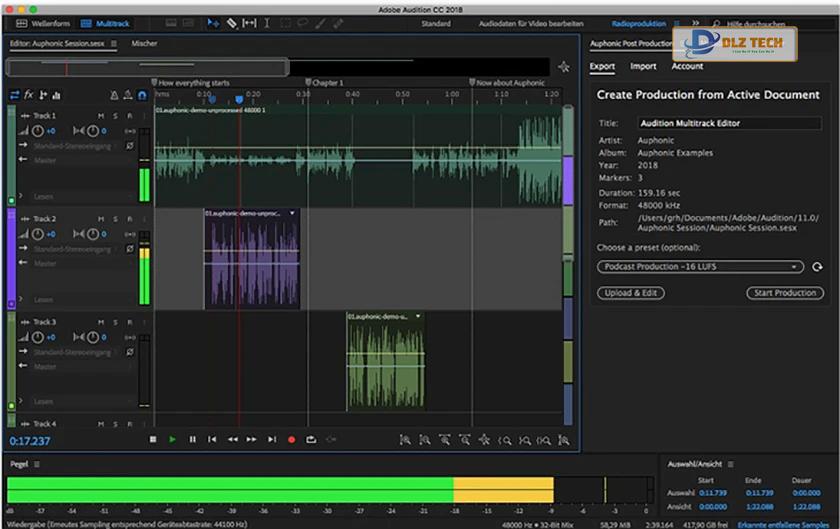Screen dimensions: 840x529
Task: Show the Sends track section icon
Action: [x=43, y=95]
